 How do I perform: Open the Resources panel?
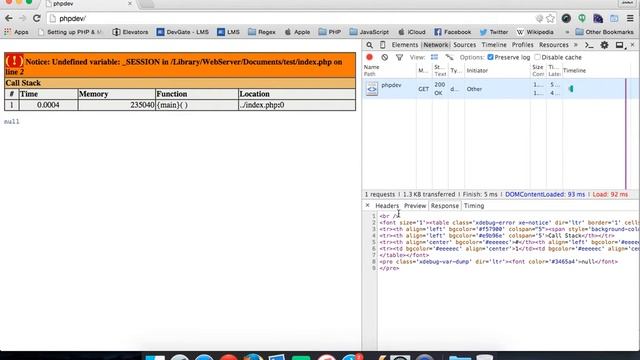point(553,45)
